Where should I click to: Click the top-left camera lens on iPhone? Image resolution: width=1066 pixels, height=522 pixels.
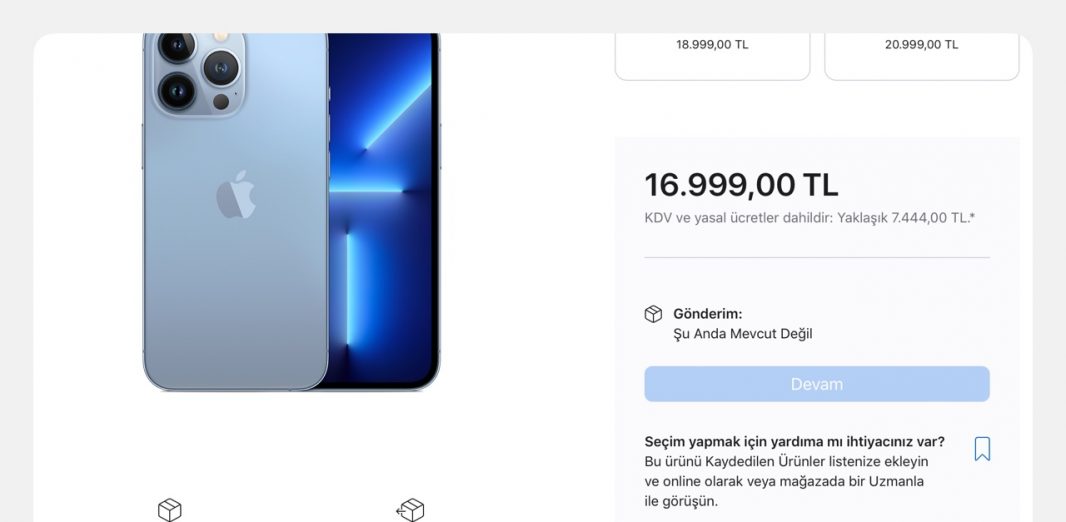(x=177, y=46)
